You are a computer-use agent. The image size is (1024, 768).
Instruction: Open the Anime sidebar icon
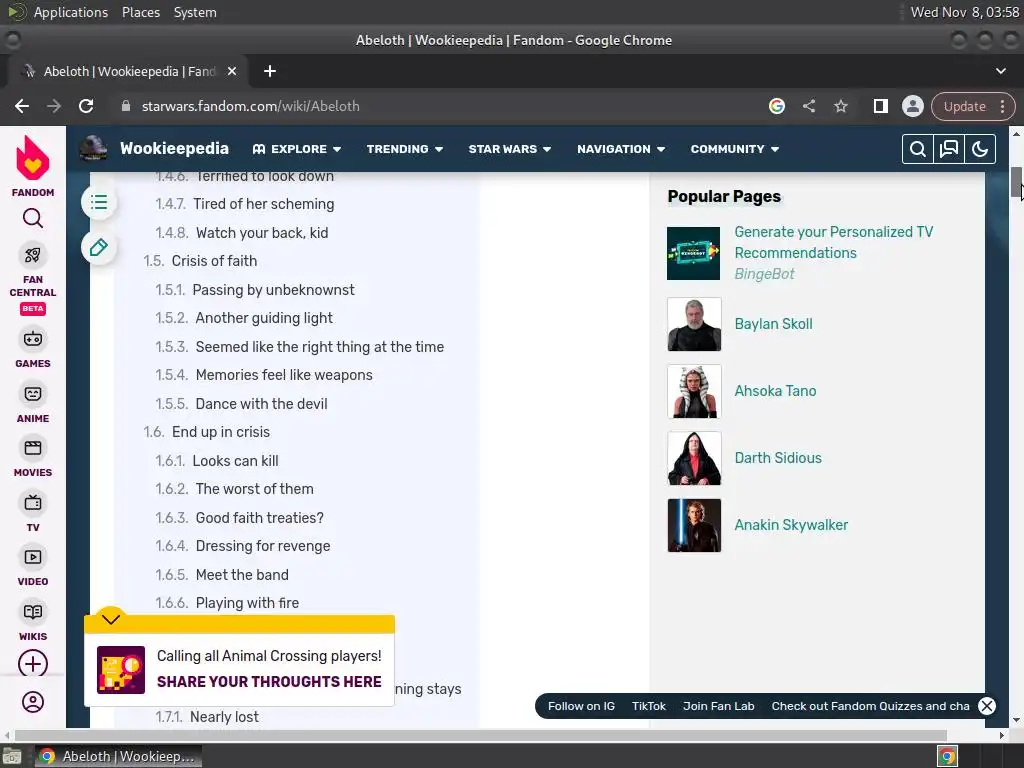[33, 394]
